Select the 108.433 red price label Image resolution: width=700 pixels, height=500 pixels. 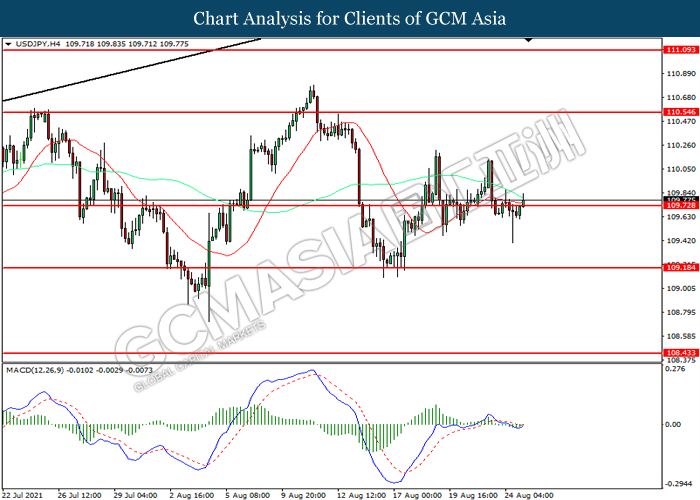click(681, 353)
